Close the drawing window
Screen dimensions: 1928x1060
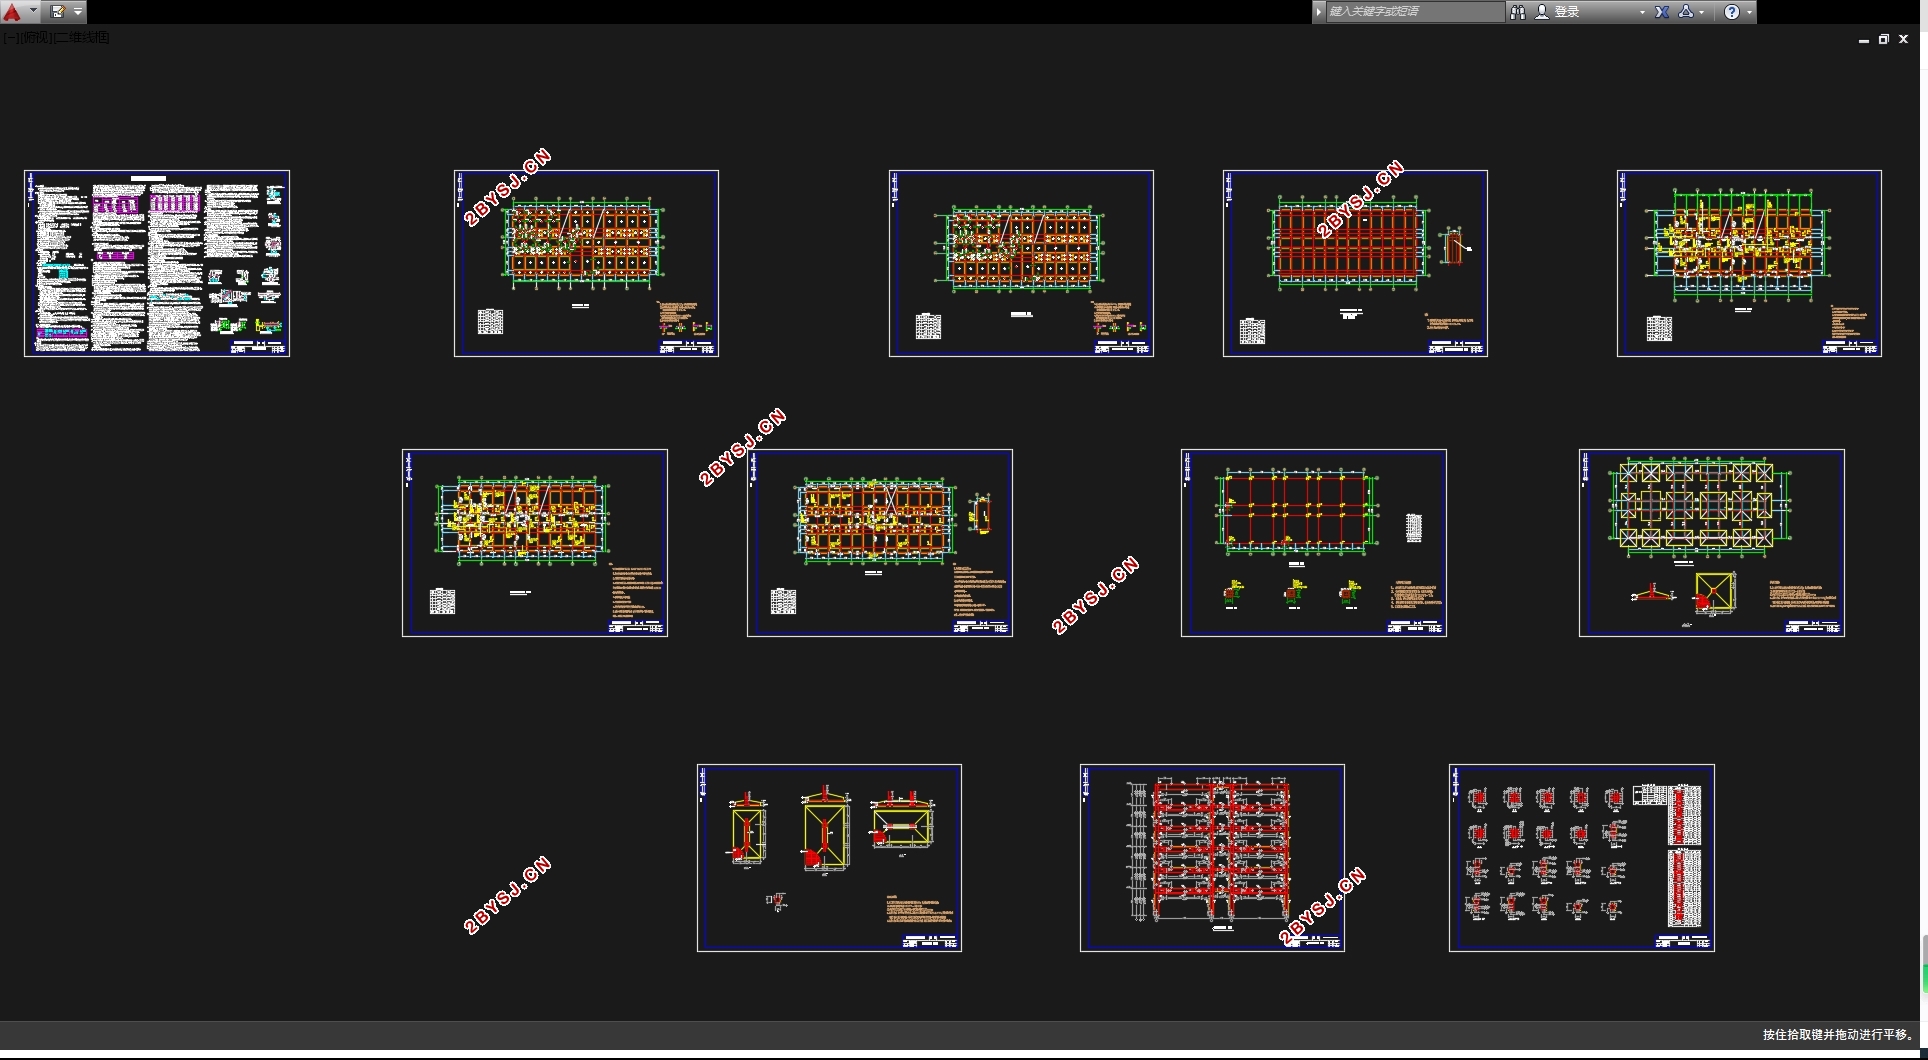[1904, 40]
